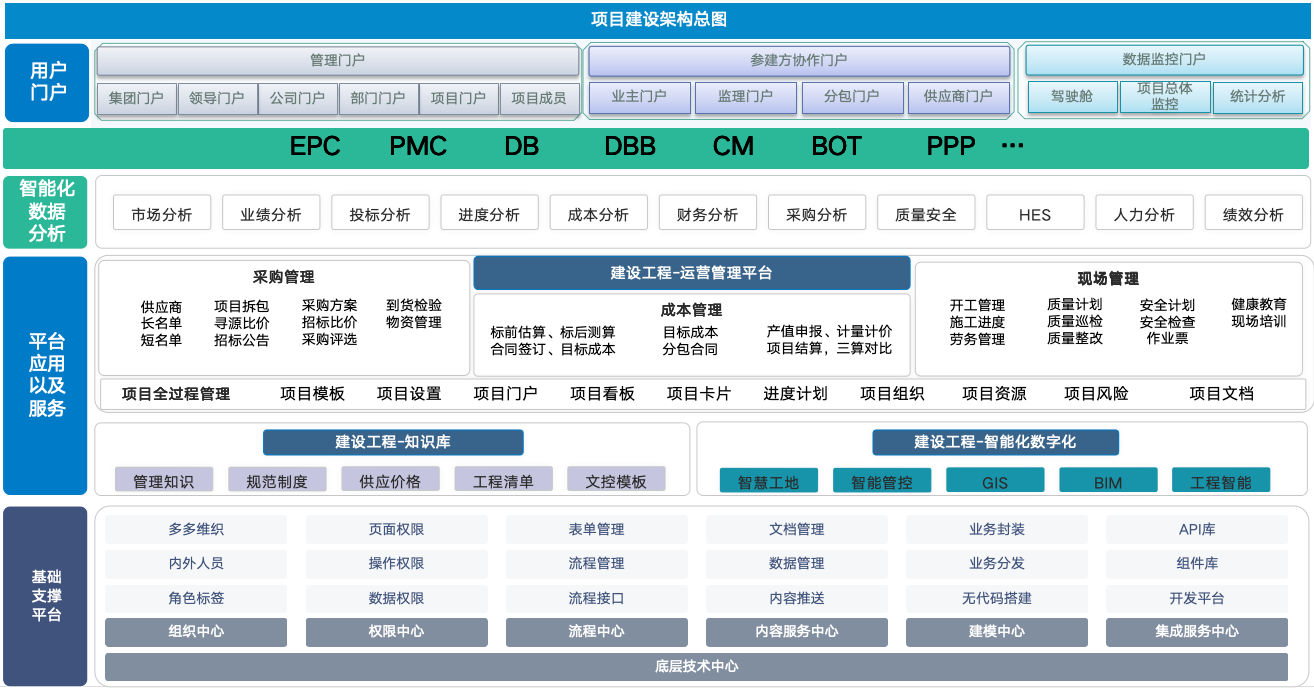Image resolution: width=1314 pixels, height=690 pixels.
Task: Open the GIS box
Action: point(995,481)
